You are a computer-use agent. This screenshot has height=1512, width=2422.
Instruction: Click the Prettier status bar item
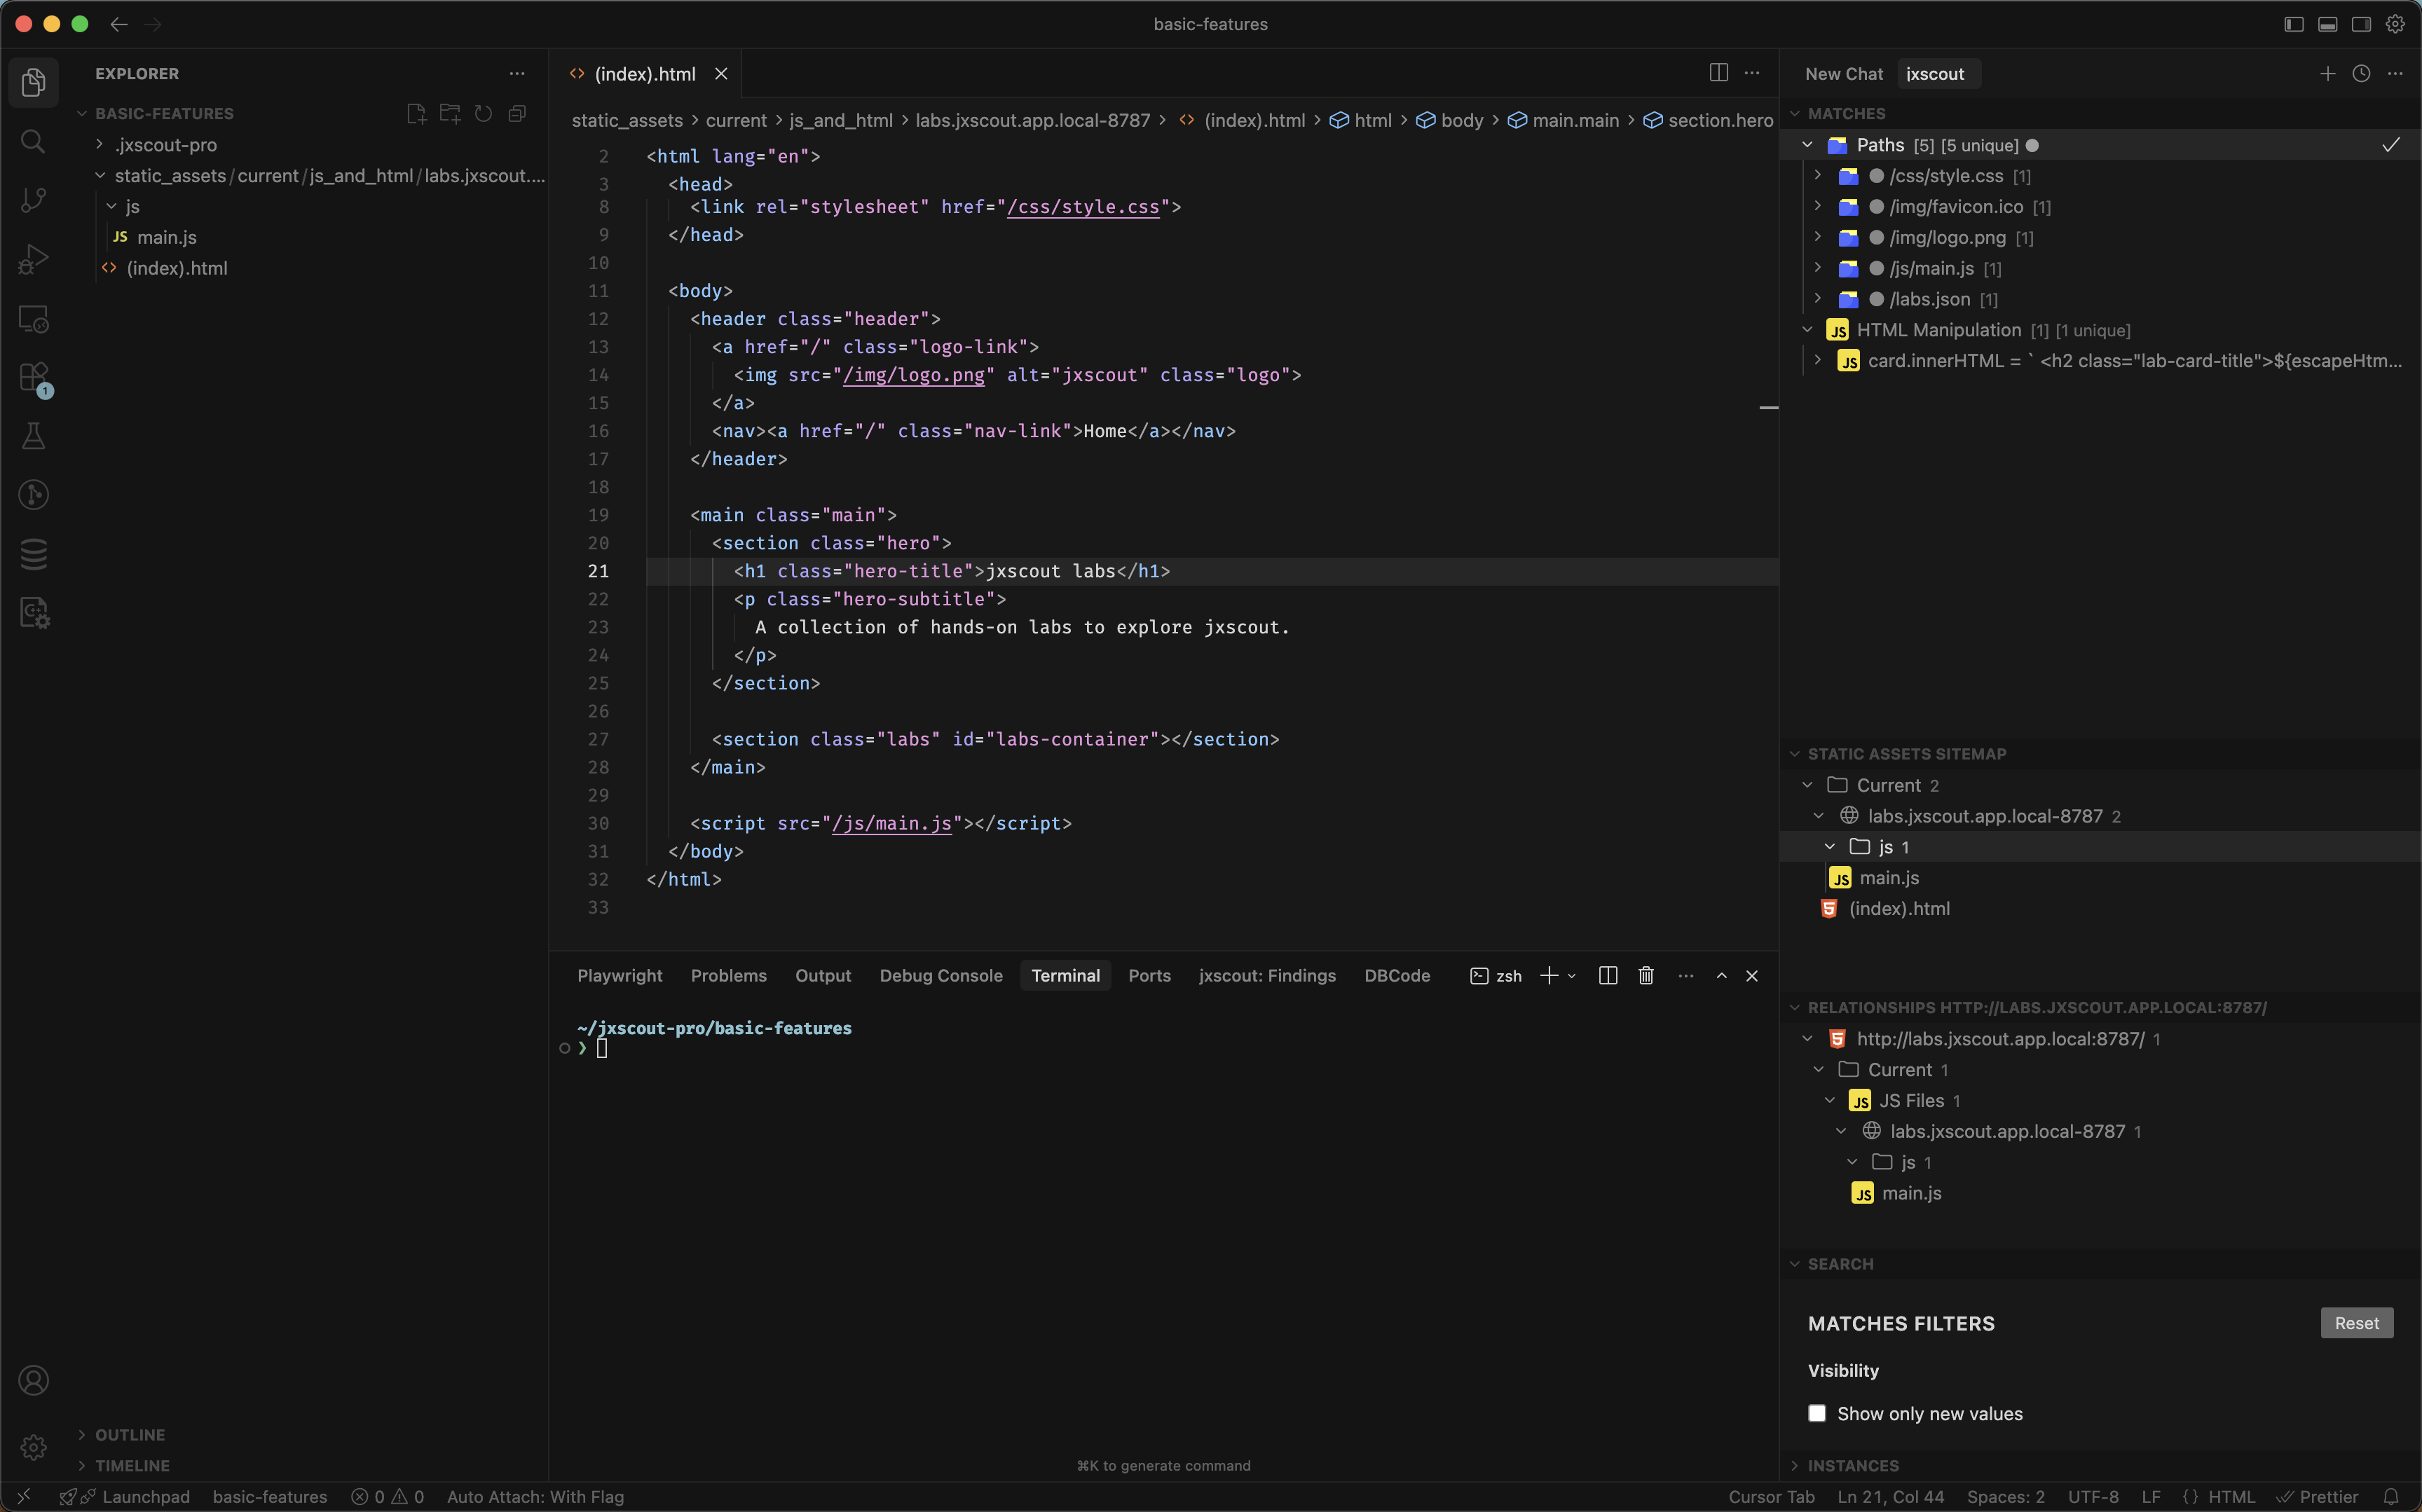click(2318, 1497)
